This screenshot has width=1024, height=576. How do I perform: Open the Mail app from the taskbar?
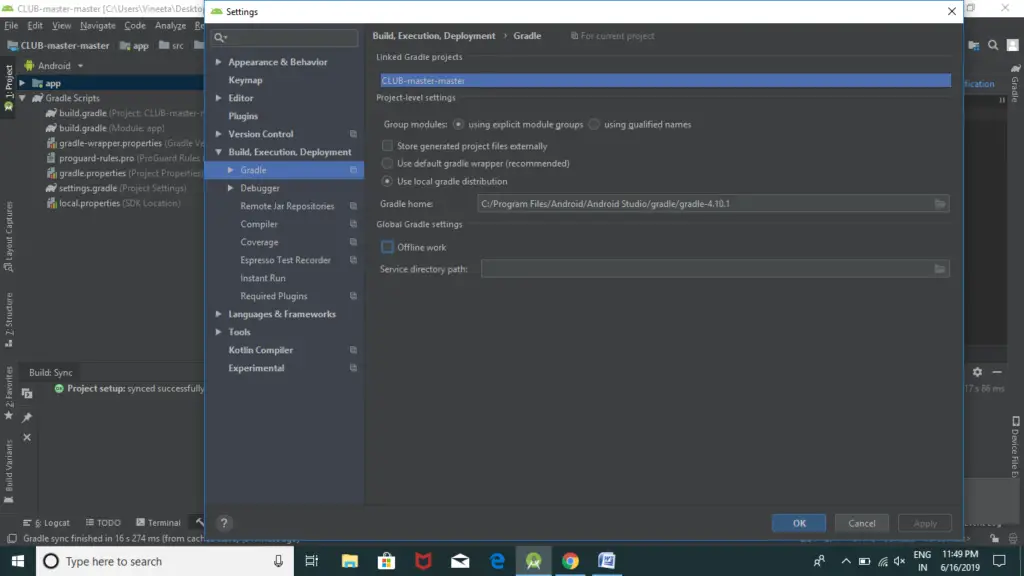[460, 561]
